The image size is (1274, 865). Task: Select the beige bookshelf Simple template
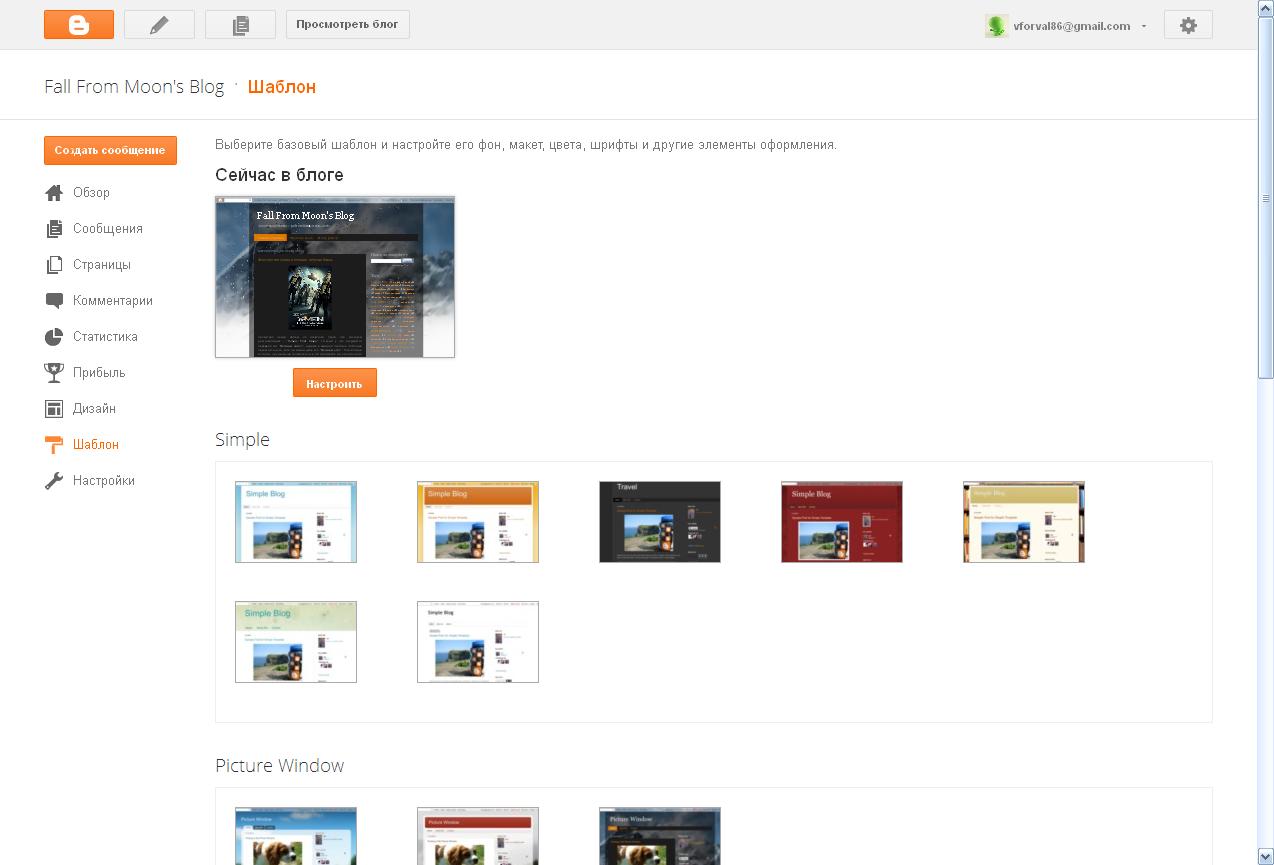pos(1024,522)
